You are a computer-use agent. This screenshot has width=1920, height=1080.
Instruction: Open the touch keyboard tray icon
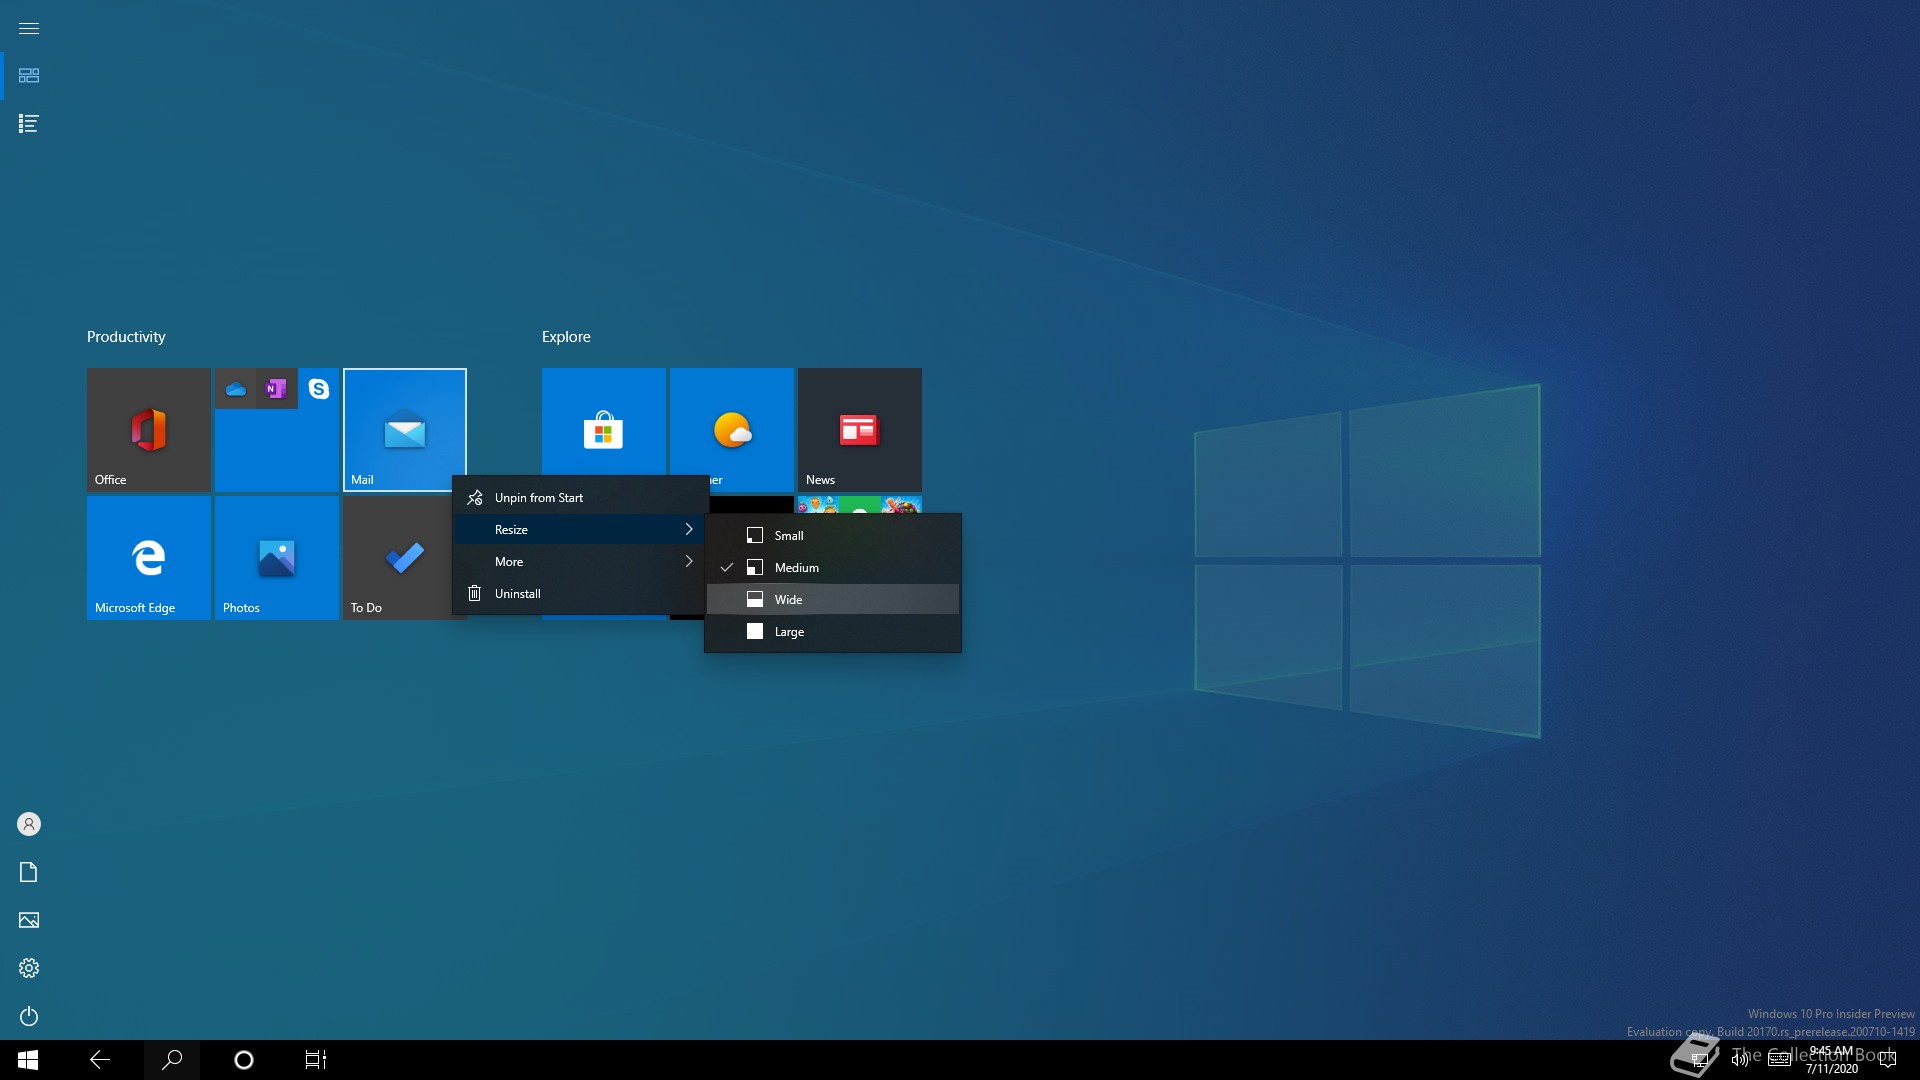pyautogui.click(x=1780, y=1060)
